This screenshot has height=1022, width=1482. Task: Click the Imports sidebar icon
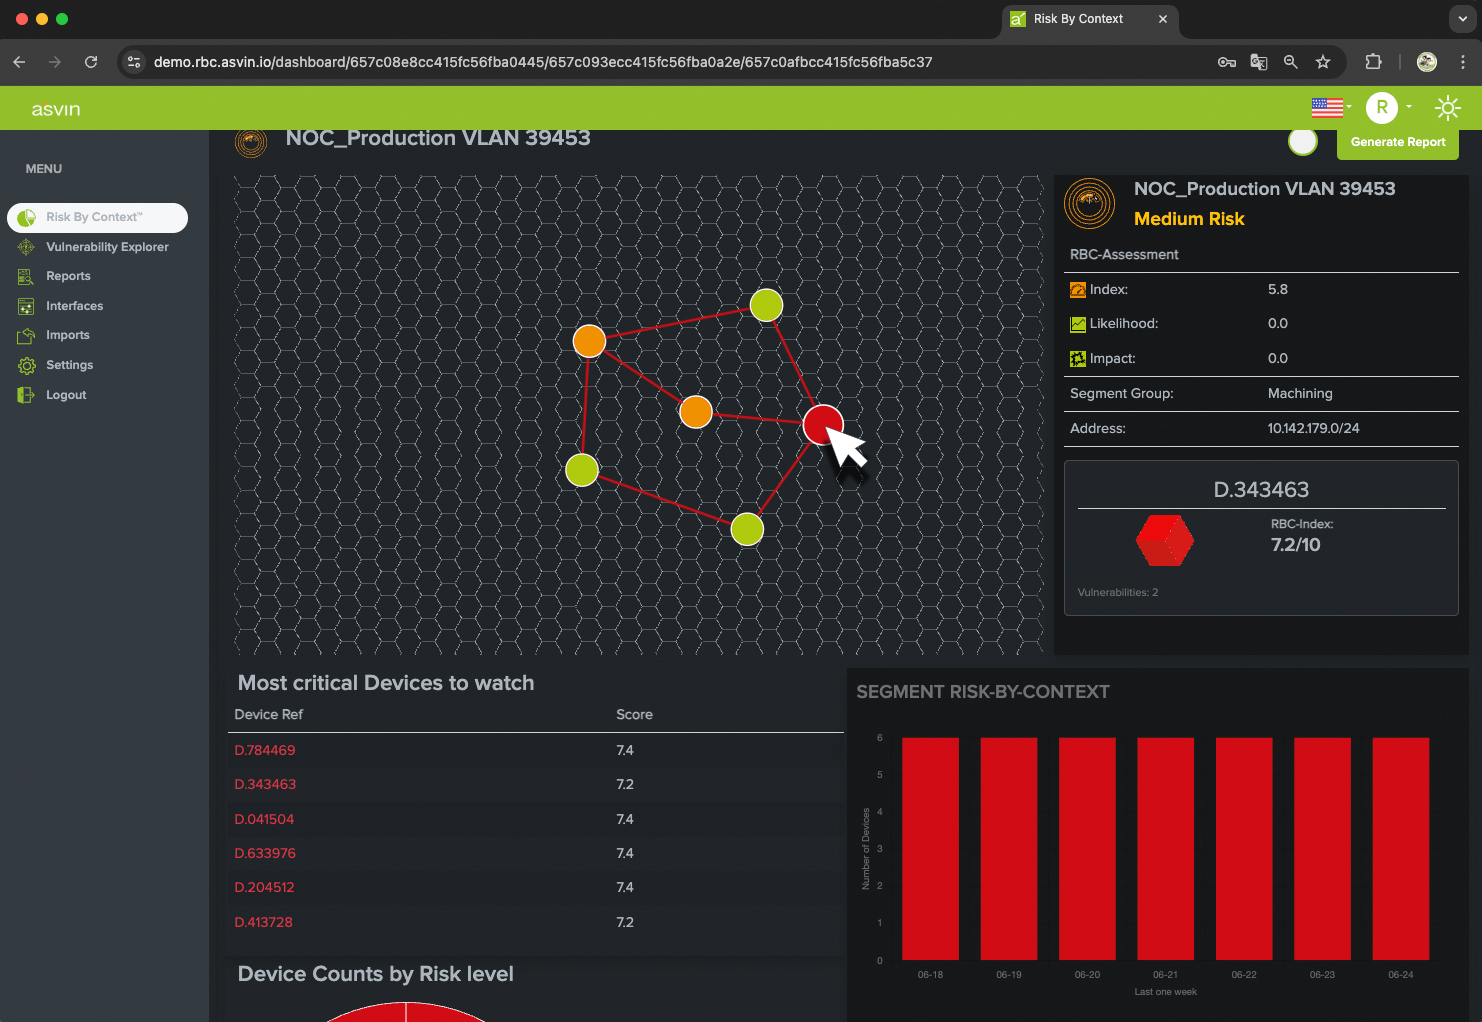click(x=26, y=336)
